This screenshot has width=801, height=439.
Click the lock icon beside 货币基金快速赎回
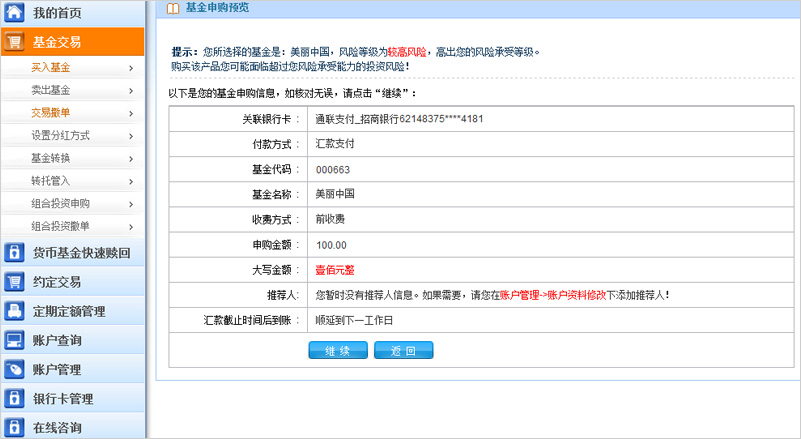[x=15, y=253]
